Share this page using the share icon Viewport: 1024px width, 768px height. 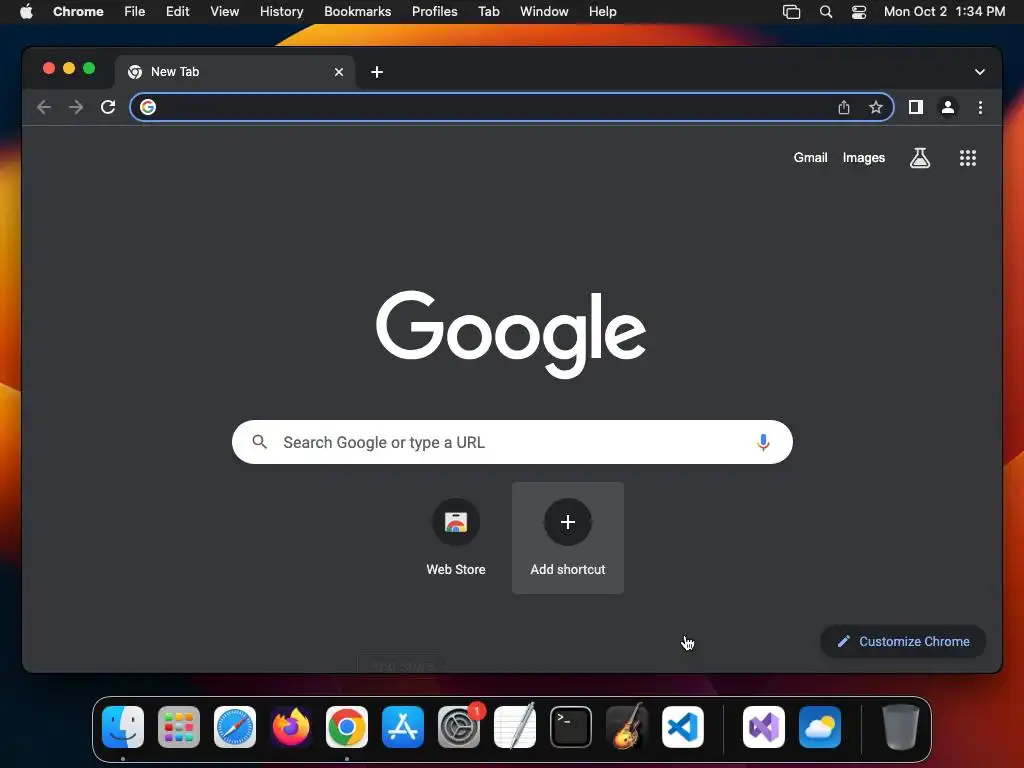click(x=844, y=107)
